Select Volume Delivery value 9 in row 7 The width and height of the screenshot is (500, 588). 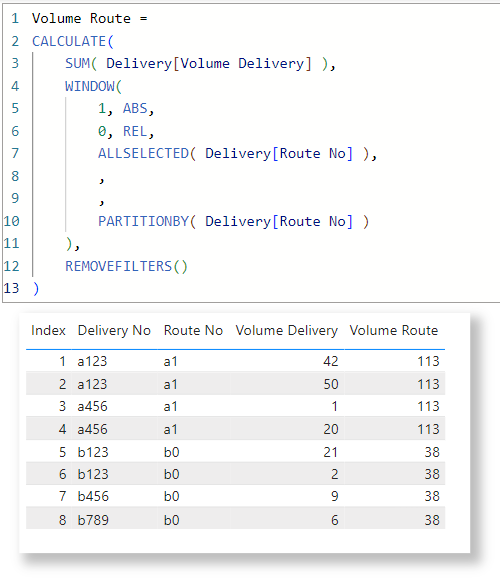coord(335,496)
